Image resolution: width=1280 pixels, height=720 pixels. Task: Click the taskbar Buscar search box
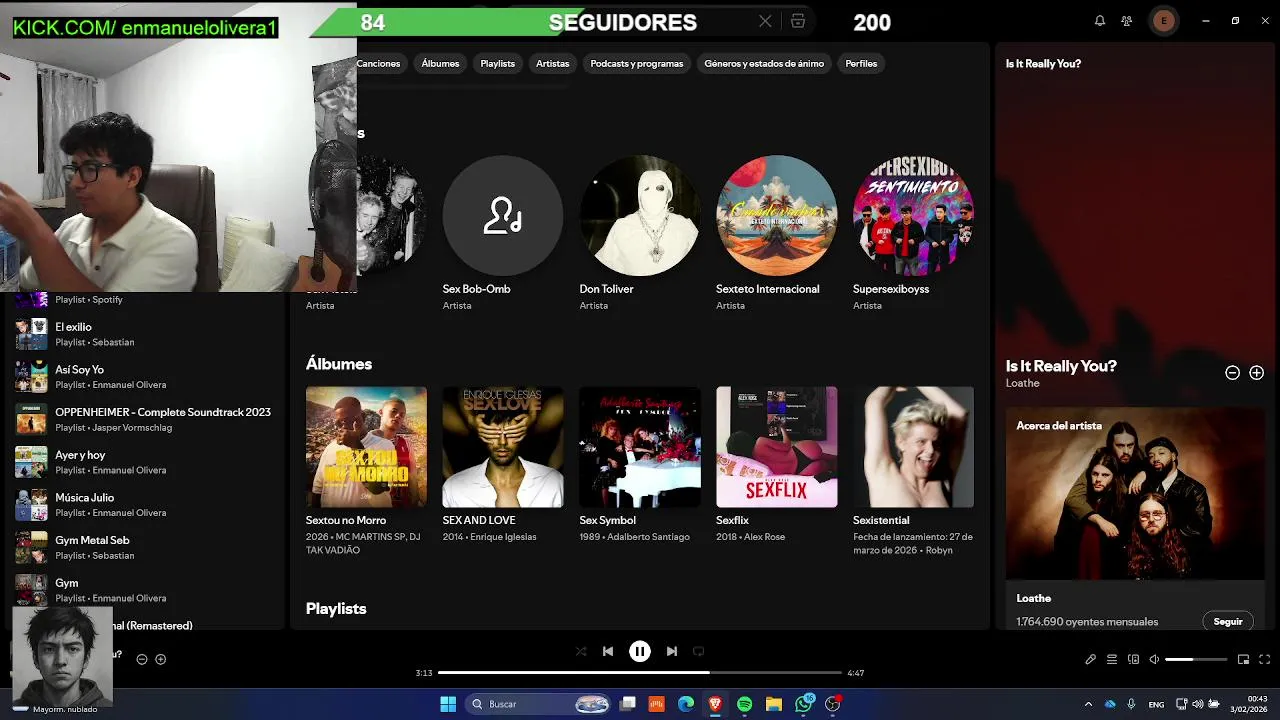pos(540,704)
